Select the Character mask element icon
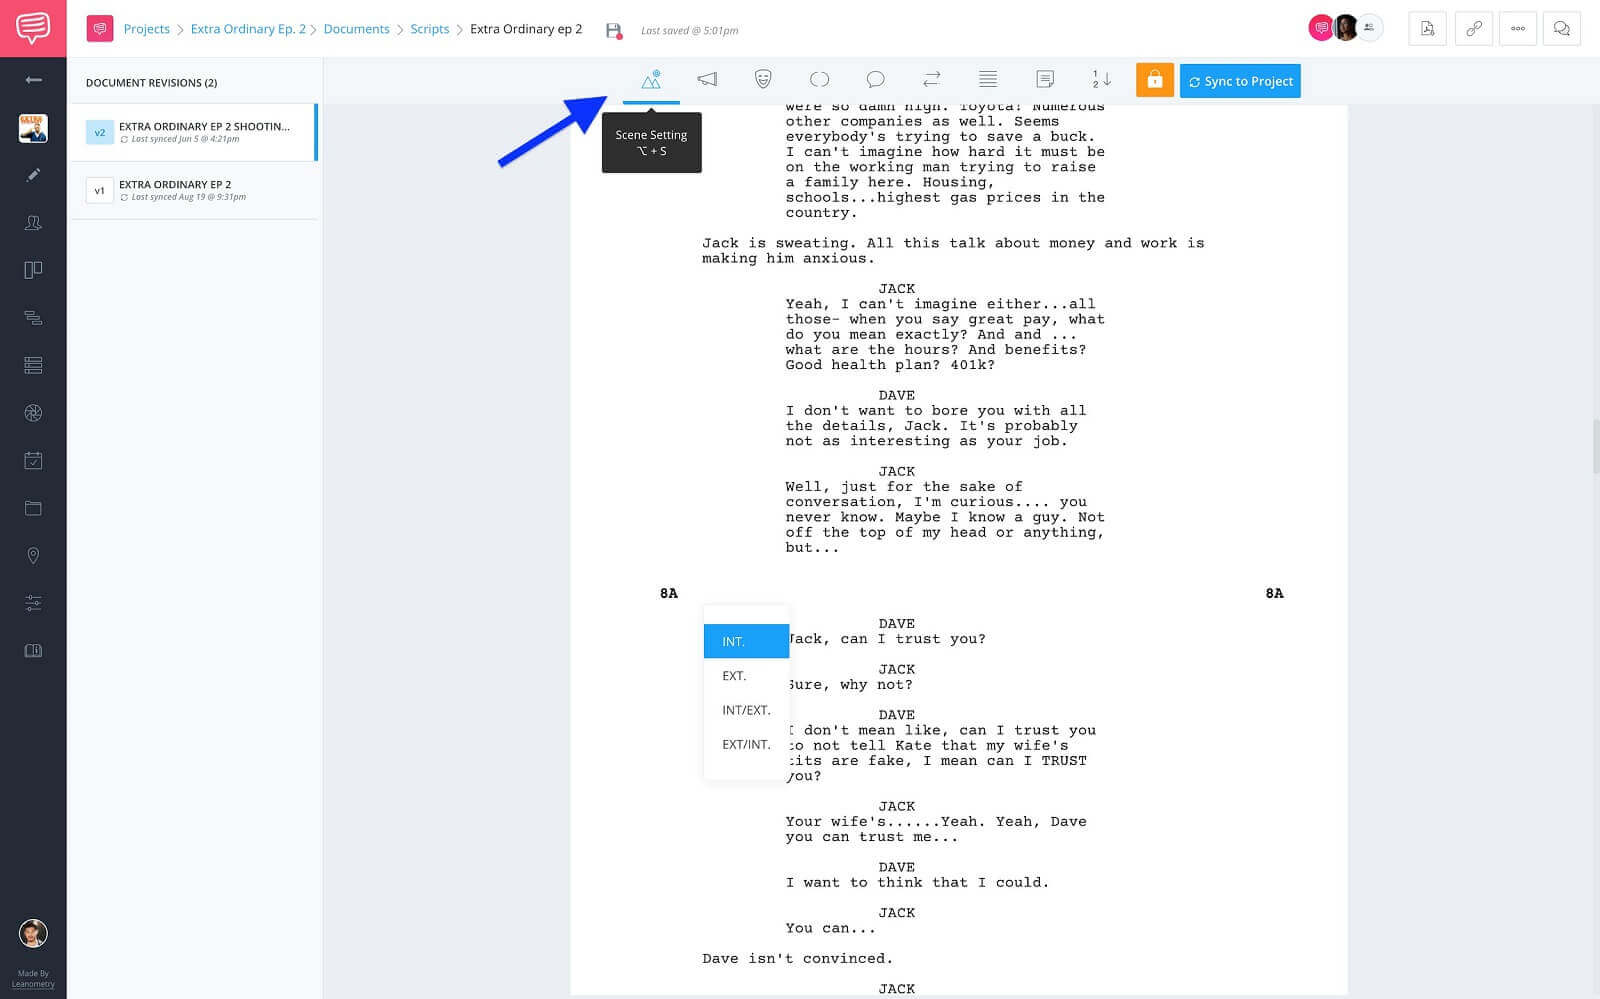 (x=763, y=80)
